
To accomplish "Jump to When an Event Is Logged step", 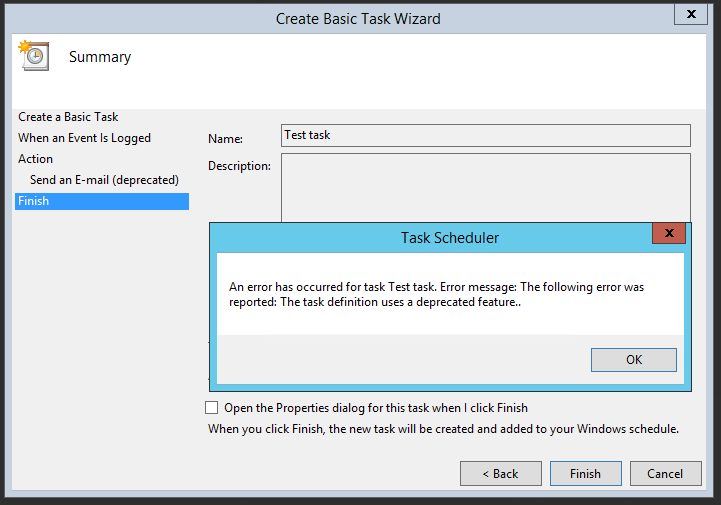I will 84,138.
